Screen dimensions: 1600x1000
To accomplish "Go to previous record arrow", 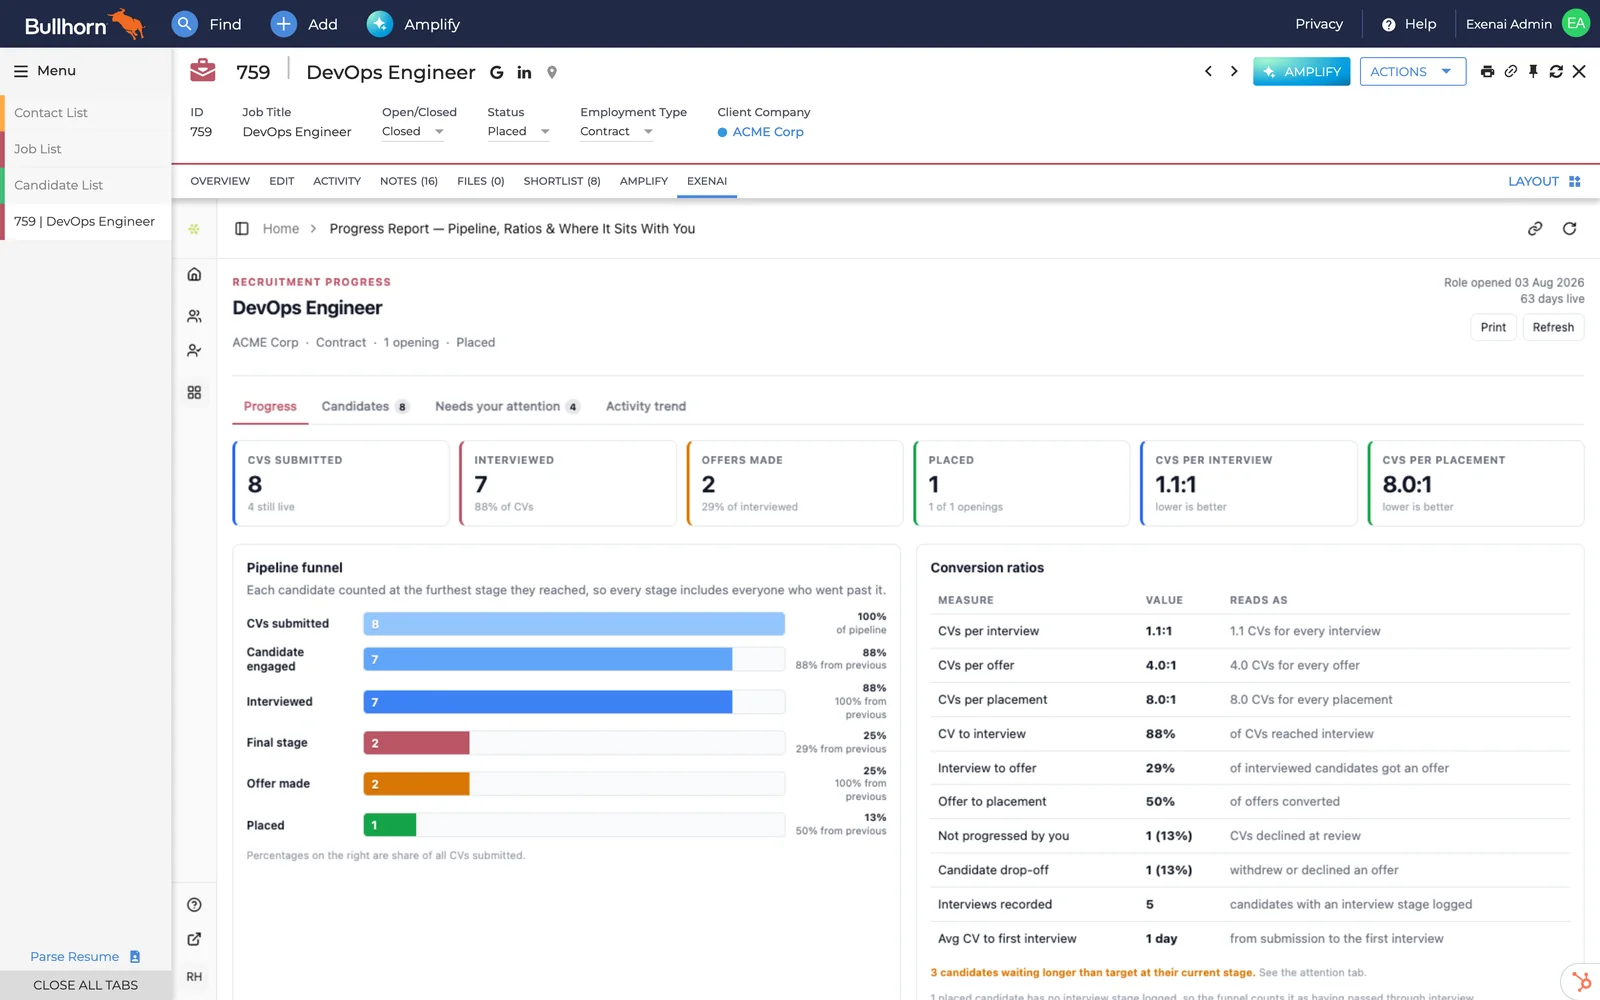I will point(1208,71).
